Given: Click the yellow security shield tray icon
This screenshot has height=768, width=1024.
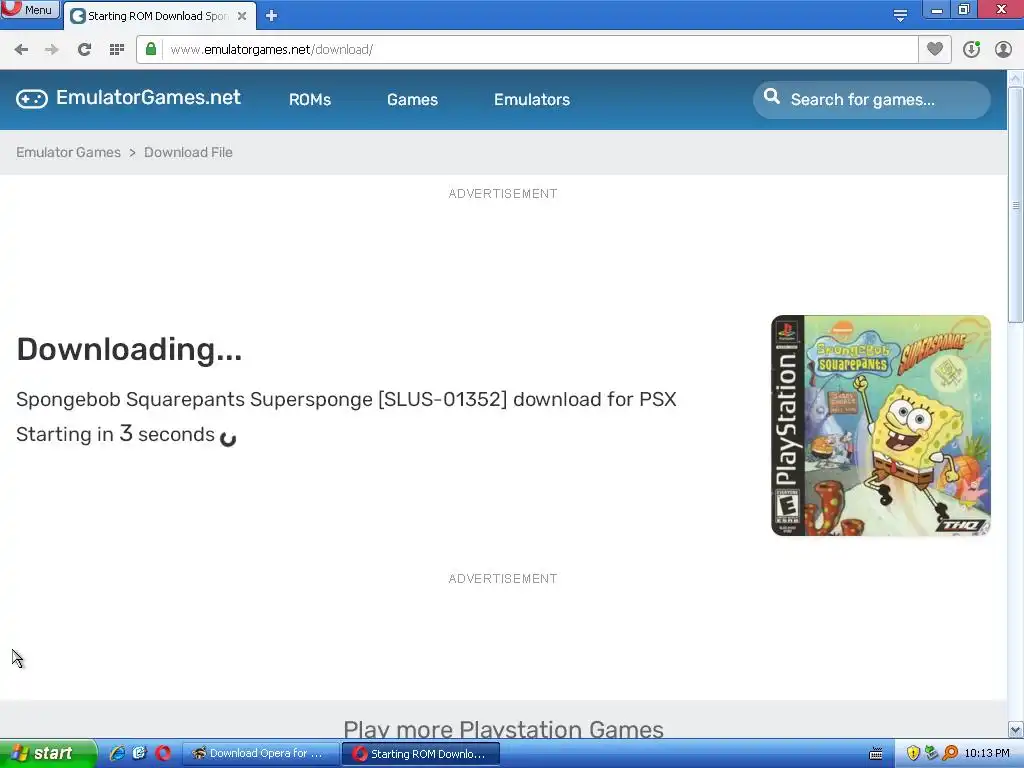Looking at the screenshot, I should (913, 753).
